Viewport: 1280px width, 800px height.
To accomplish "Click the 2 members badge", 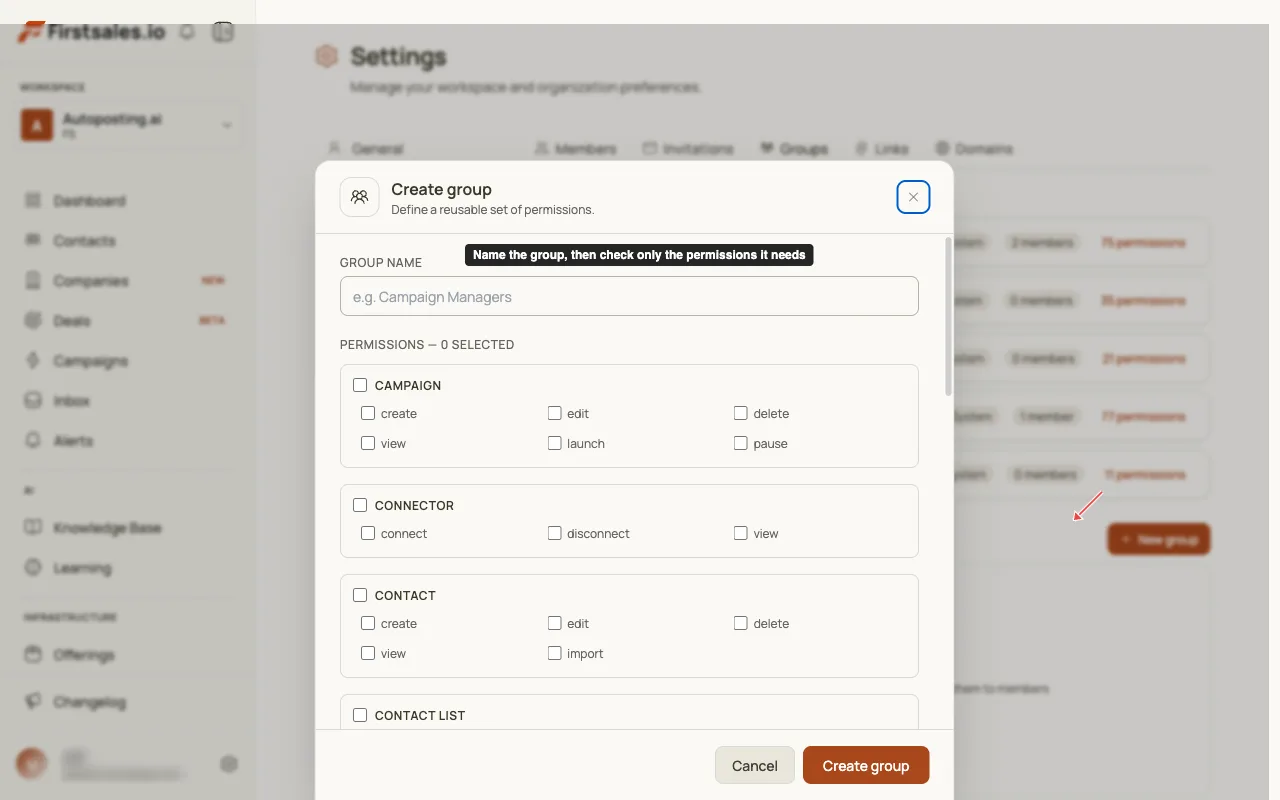I will pos(1041,242).
